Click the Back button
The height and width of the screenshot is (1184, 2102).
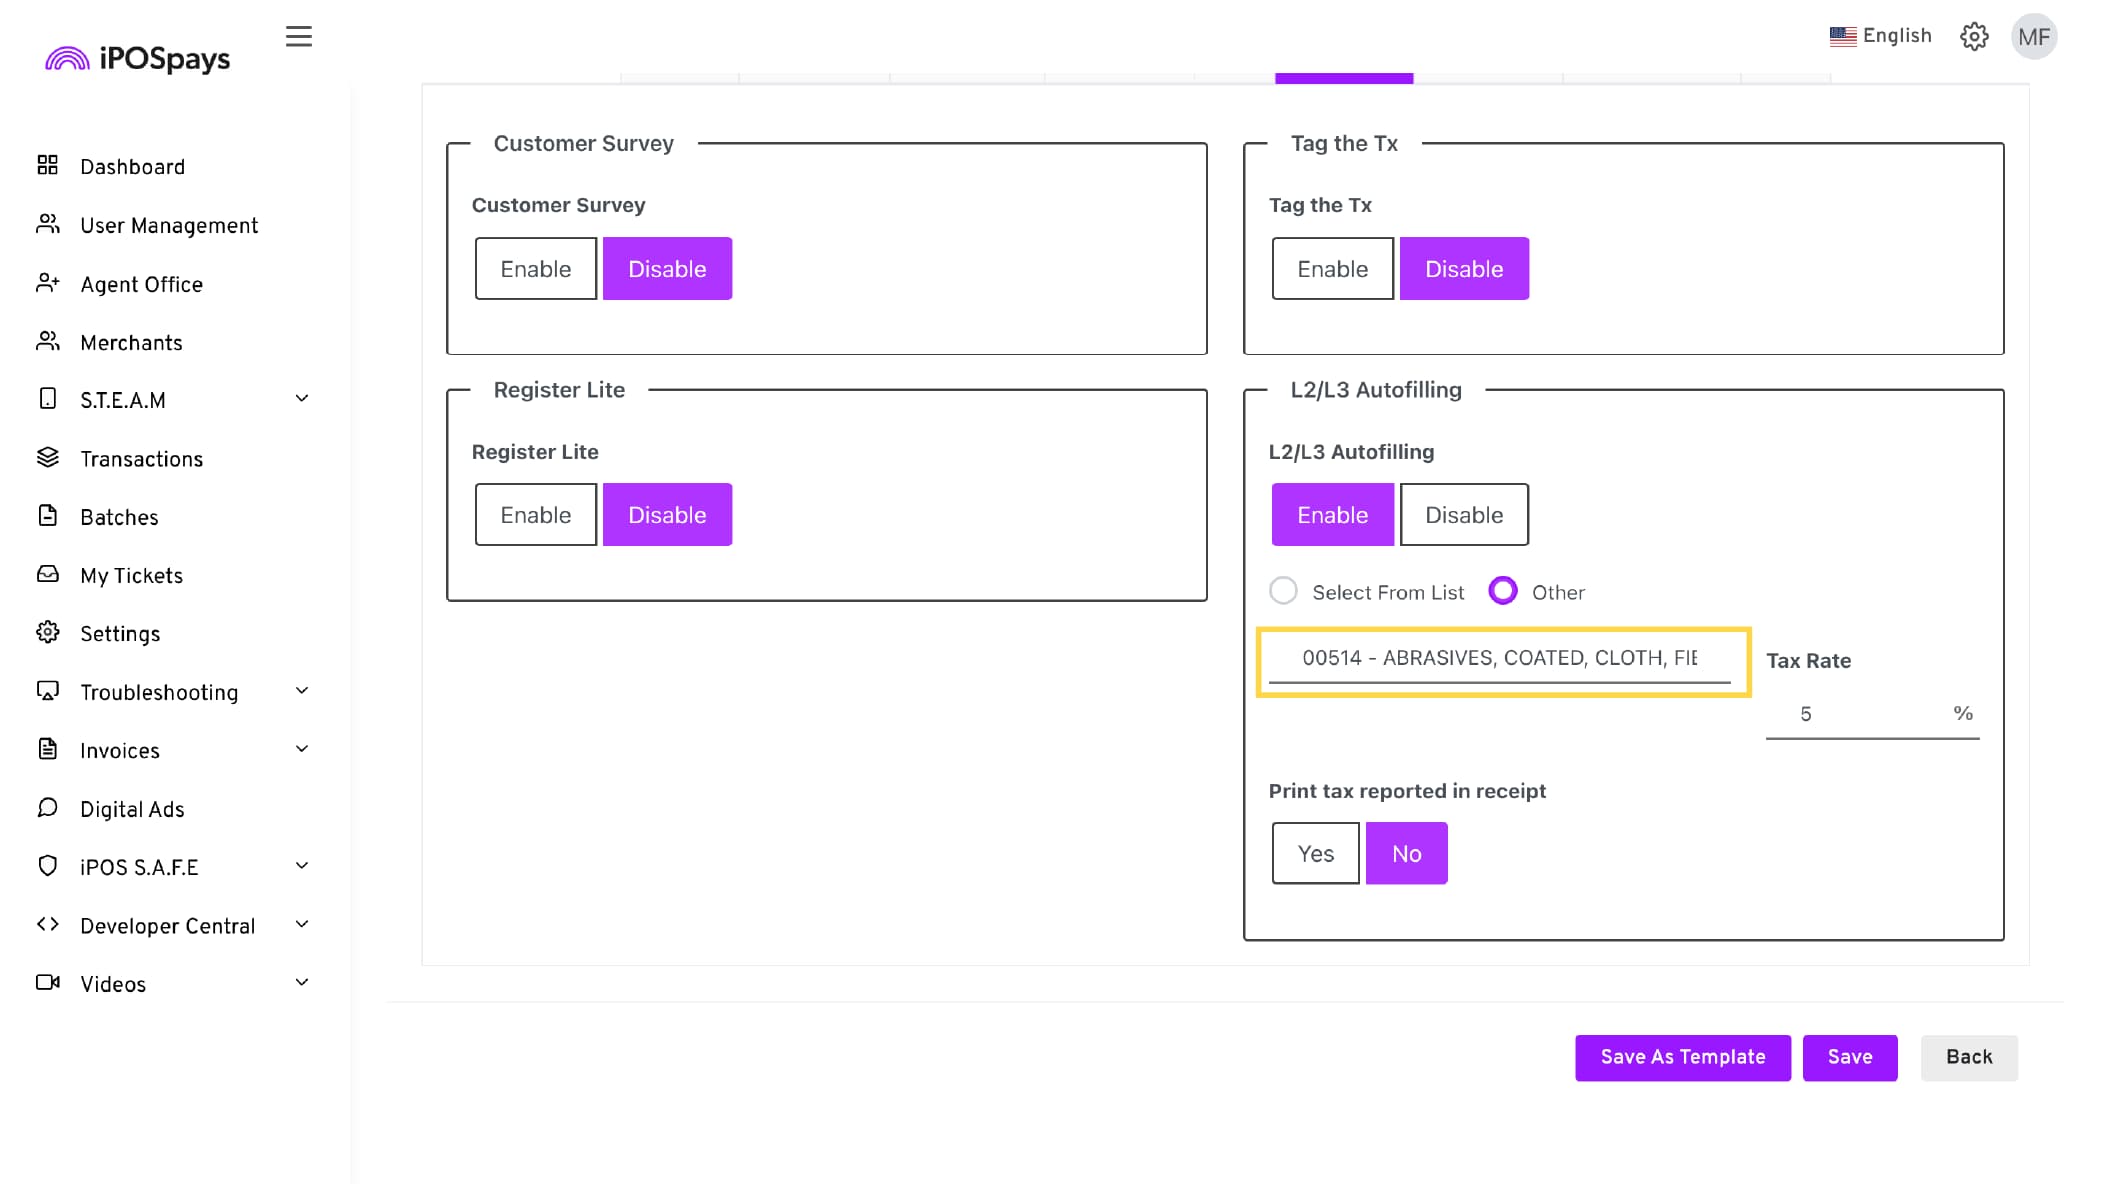click(1968, 1057)
